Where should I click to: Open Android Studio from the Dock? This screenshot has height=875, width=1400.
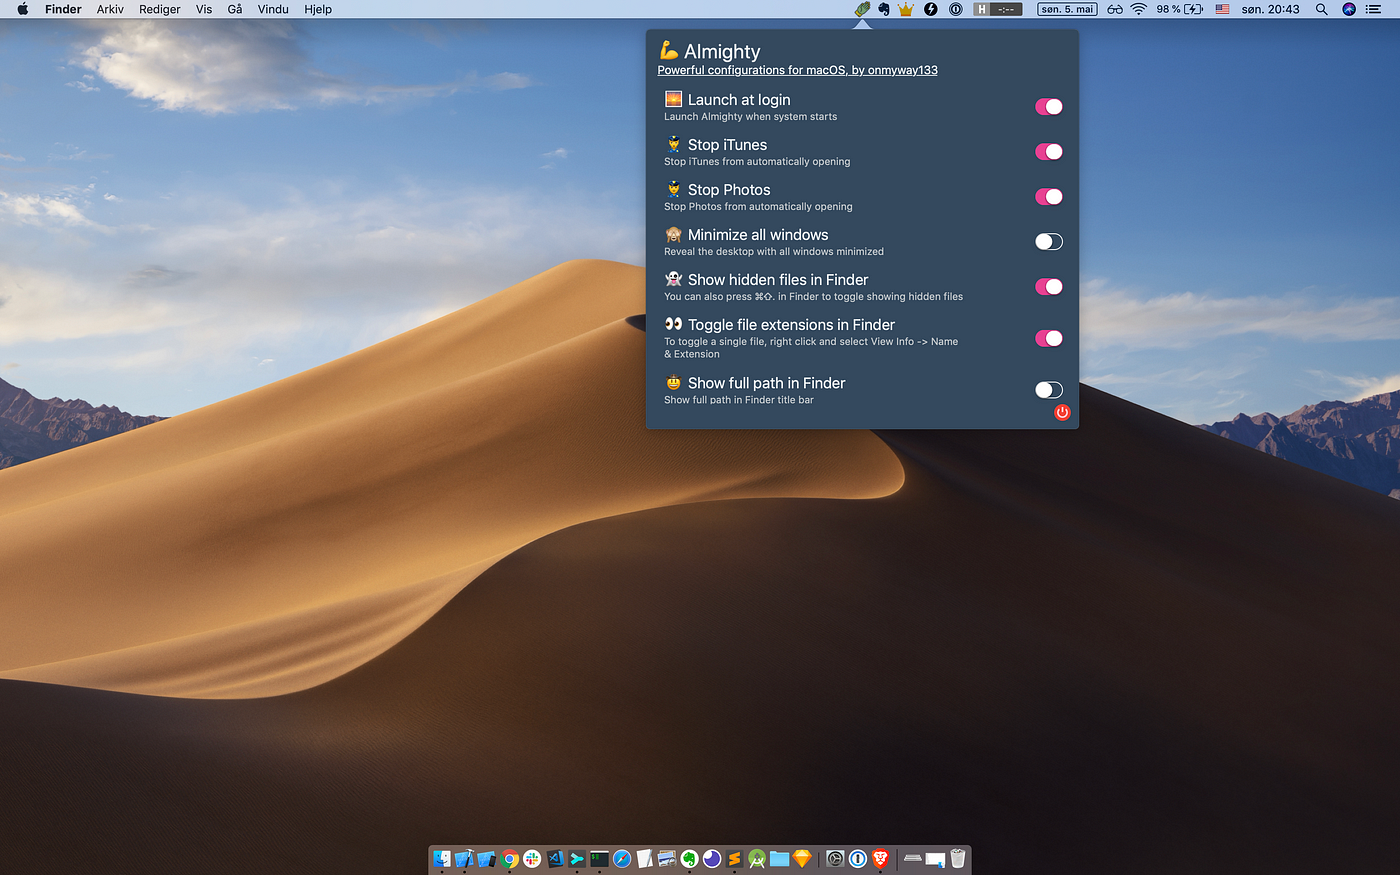pos(757,858)
